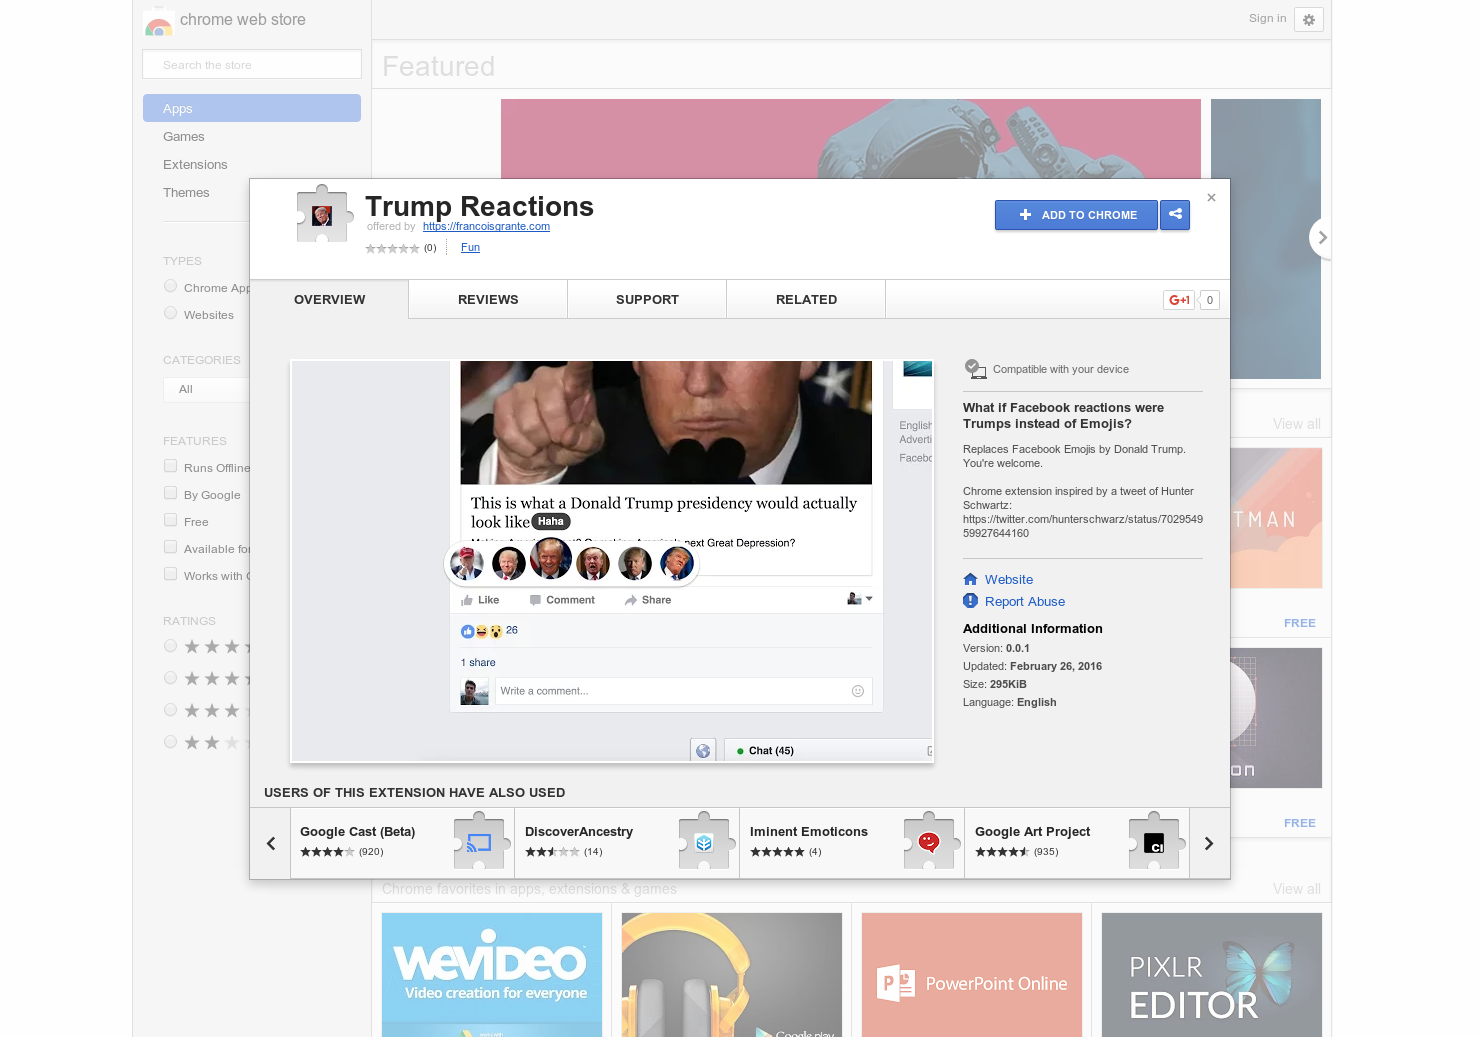1480x1037 pixels.
Task: Select the two-star rating filter radio
Action: [171, 742]
